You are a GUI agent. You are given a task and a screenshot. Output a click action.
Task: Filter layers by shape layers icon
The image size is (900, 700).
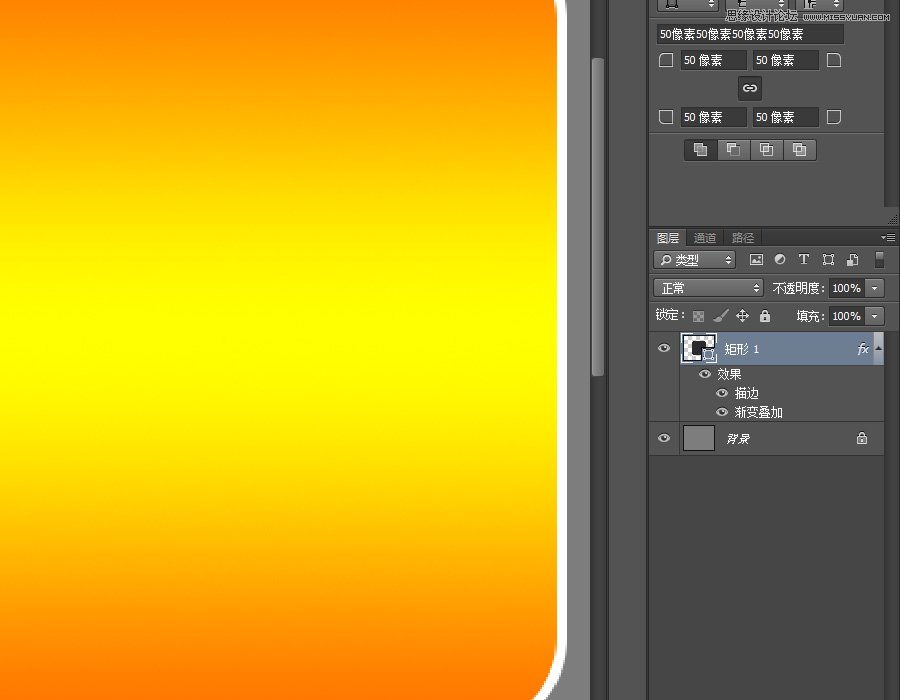[x=828, y=260]
